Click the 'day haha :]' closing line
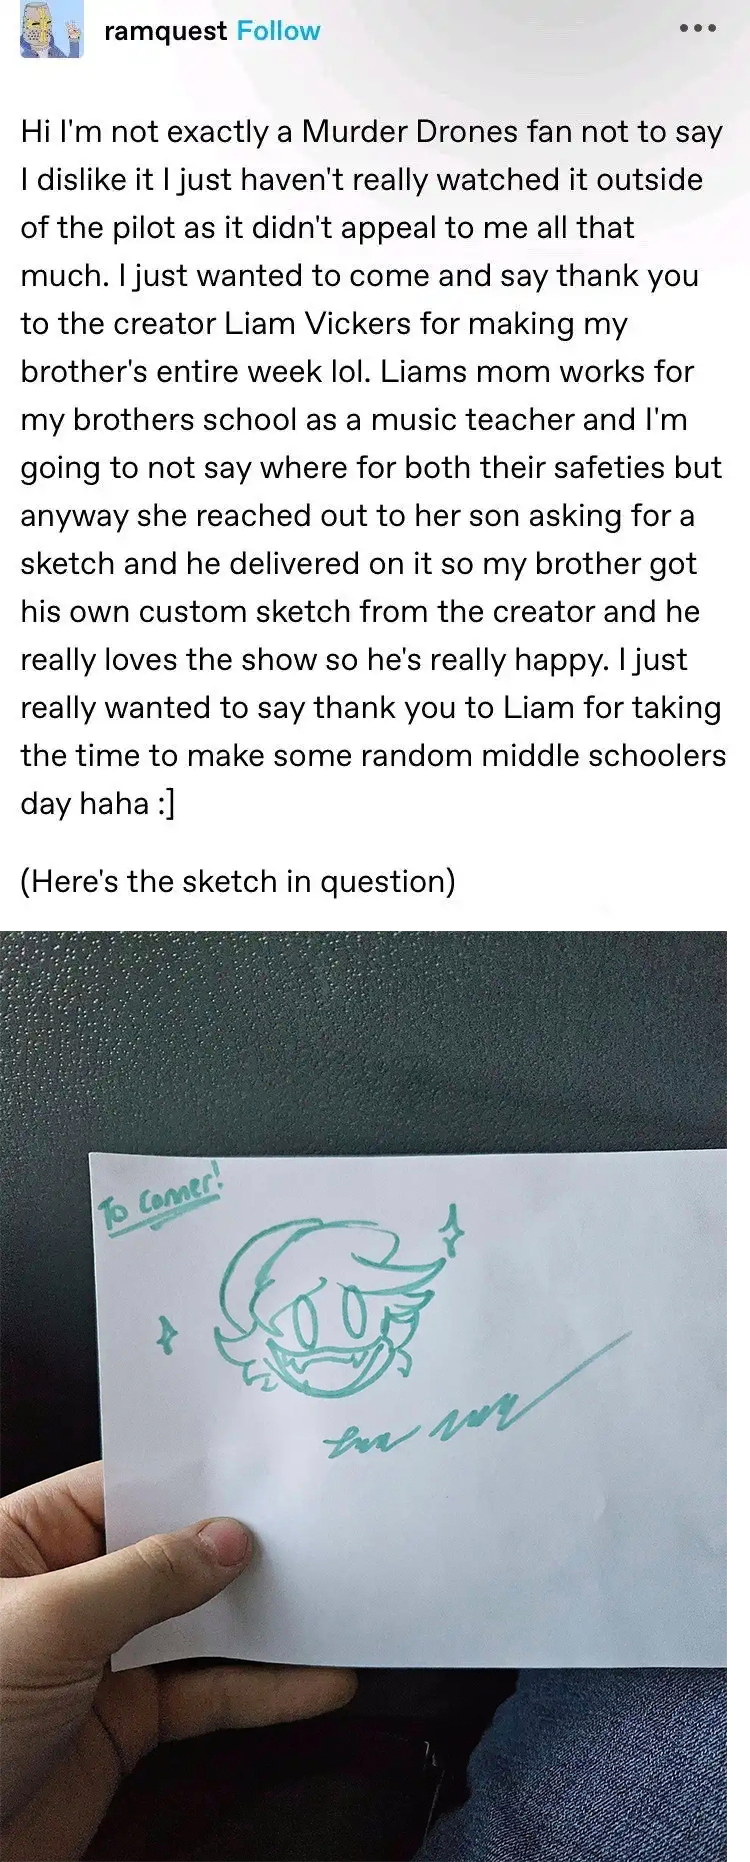The image size is (750, 1862). pyautogui.click(x=98, y=803)
